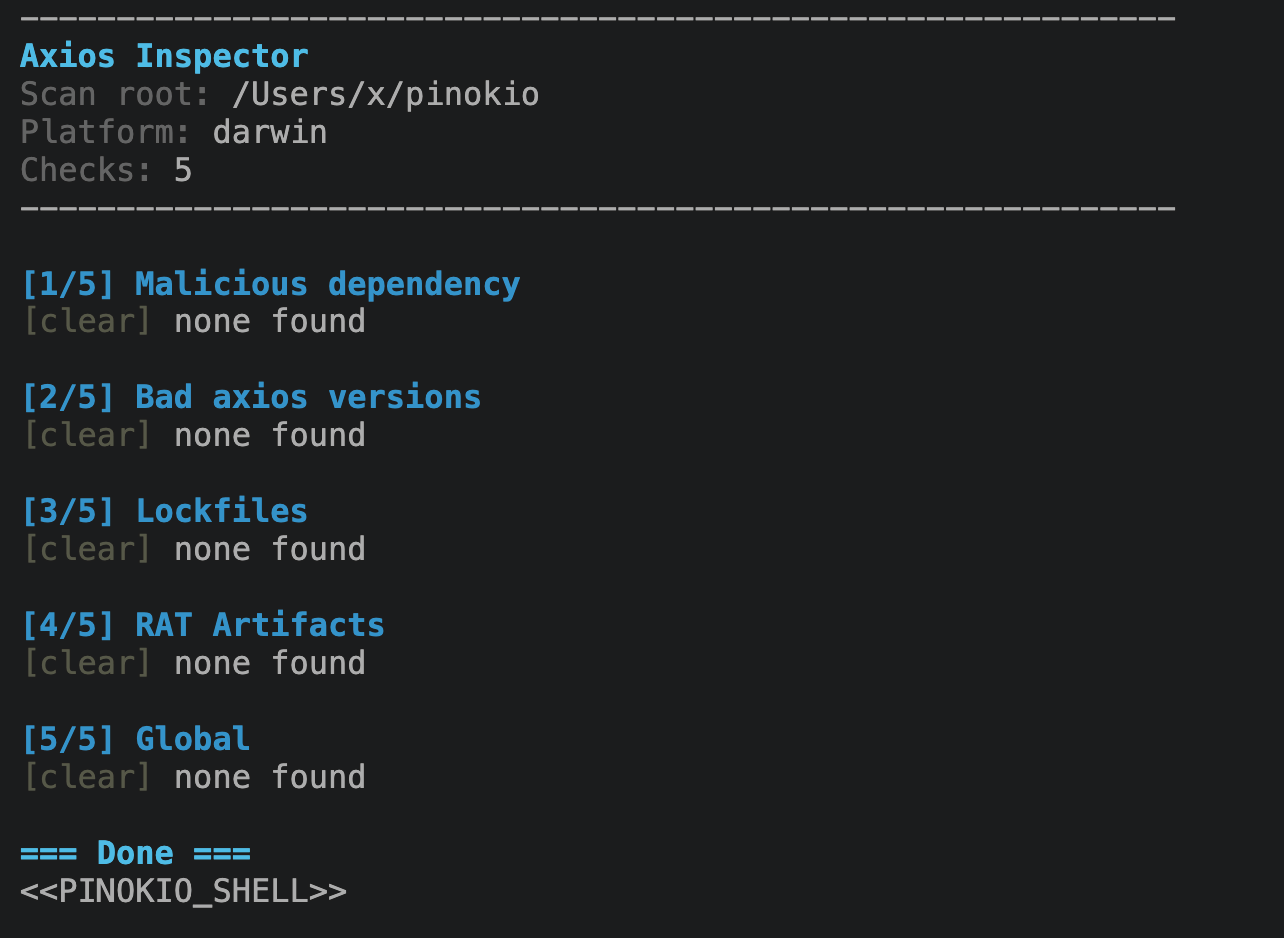Click [clear] tag under Lockfiles
This screenshot has height=938, width=1284.
click(87, 550)
